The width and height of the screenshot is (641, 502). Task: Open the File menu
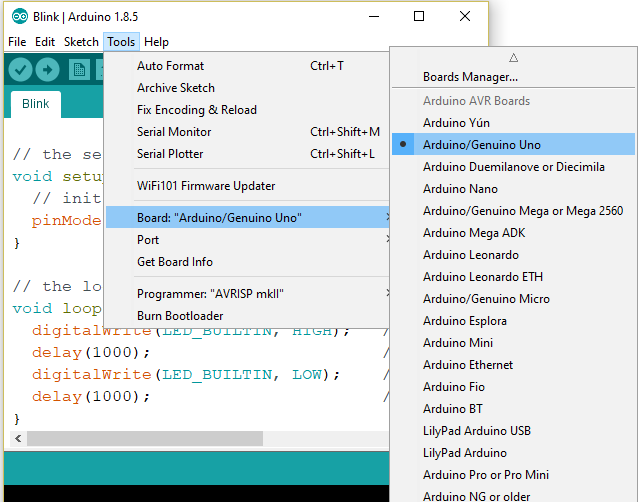coord(17,42)
